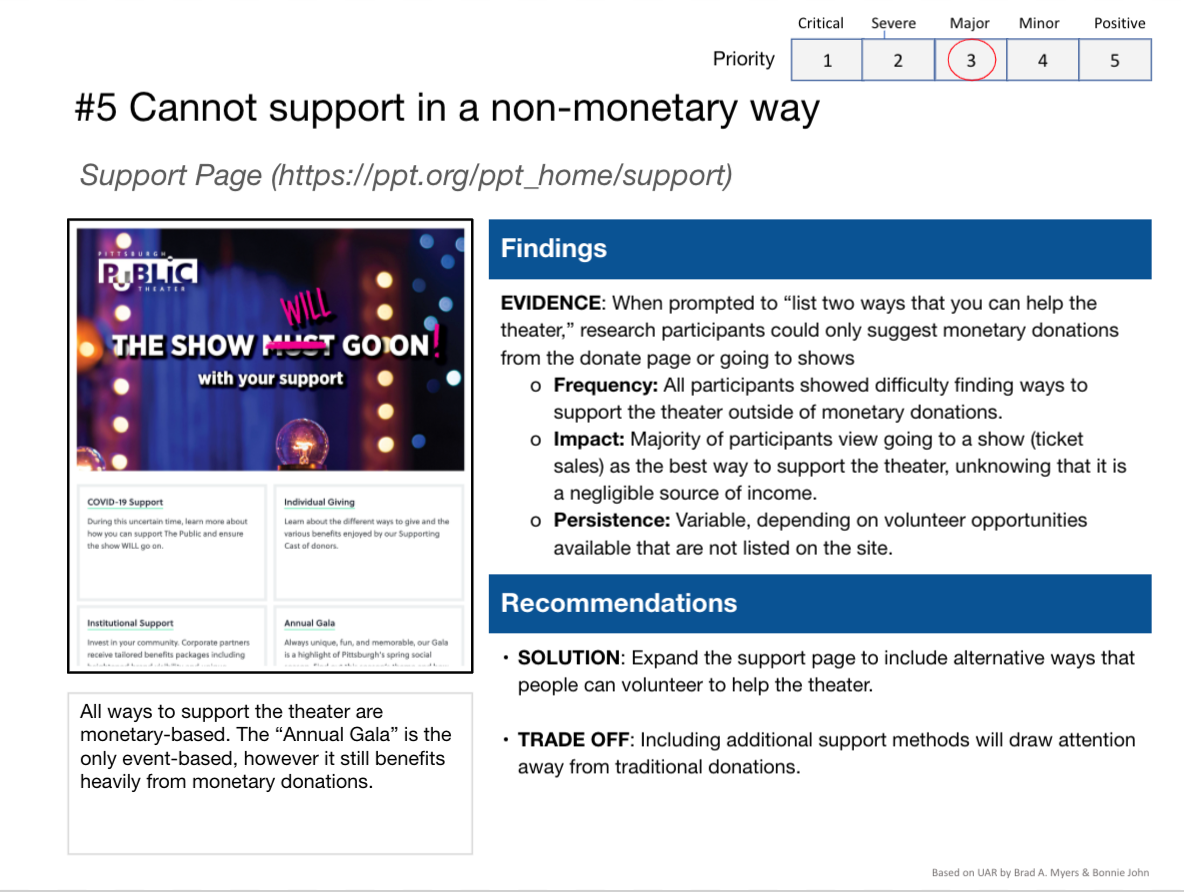Select priority box 4 under Minor
The width and height of the screenshot is (1184, 892).
point(1043,60)
